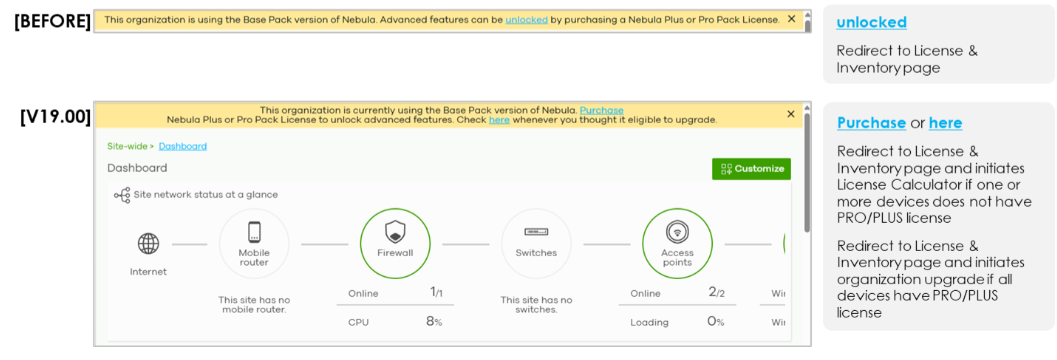1057x360 pixels.
Task: Follow the Purchase link in banner
Action: [601, 110]
